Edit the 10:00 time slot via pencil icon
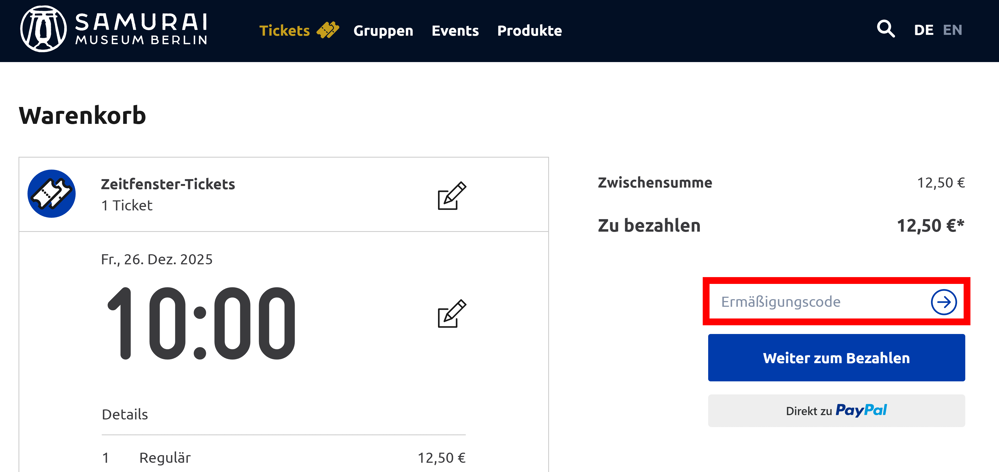The width and height of the screenshot is (999, 472). coord(452,313)
